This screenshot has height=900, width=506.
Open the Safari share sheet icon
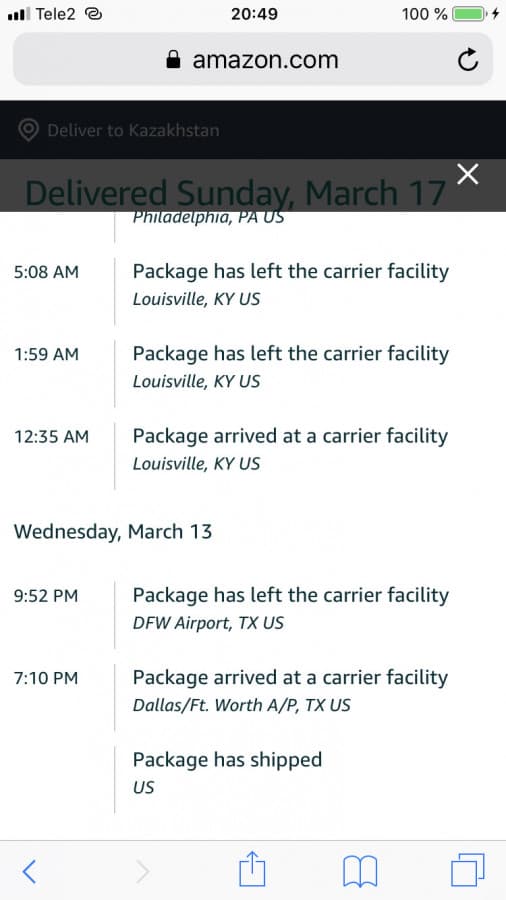click(252, 869)
